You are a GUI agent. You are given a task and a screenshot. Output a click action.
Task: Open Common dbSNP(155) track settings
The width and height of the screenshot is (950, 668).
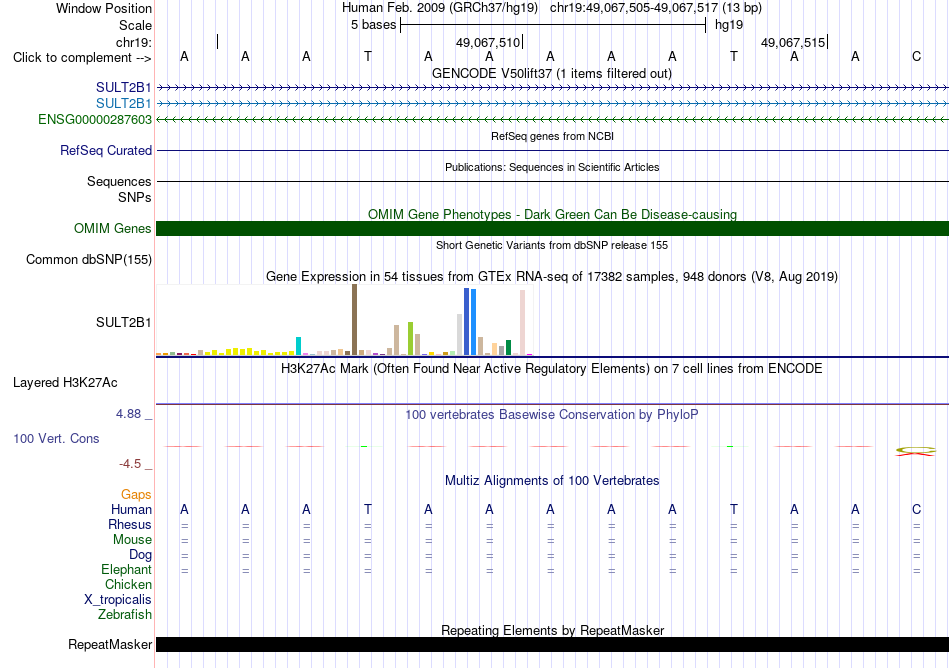click(x=88, y=259)
